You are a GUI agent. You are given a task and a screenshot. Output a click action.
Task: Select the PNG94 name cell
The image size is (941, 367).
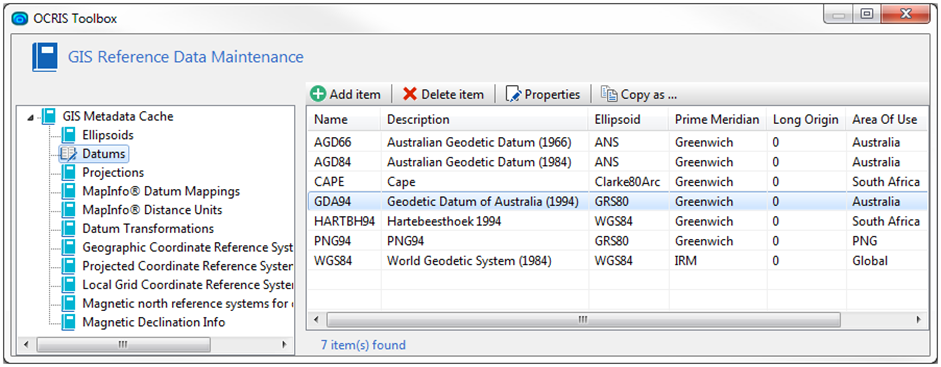[331, 241]
